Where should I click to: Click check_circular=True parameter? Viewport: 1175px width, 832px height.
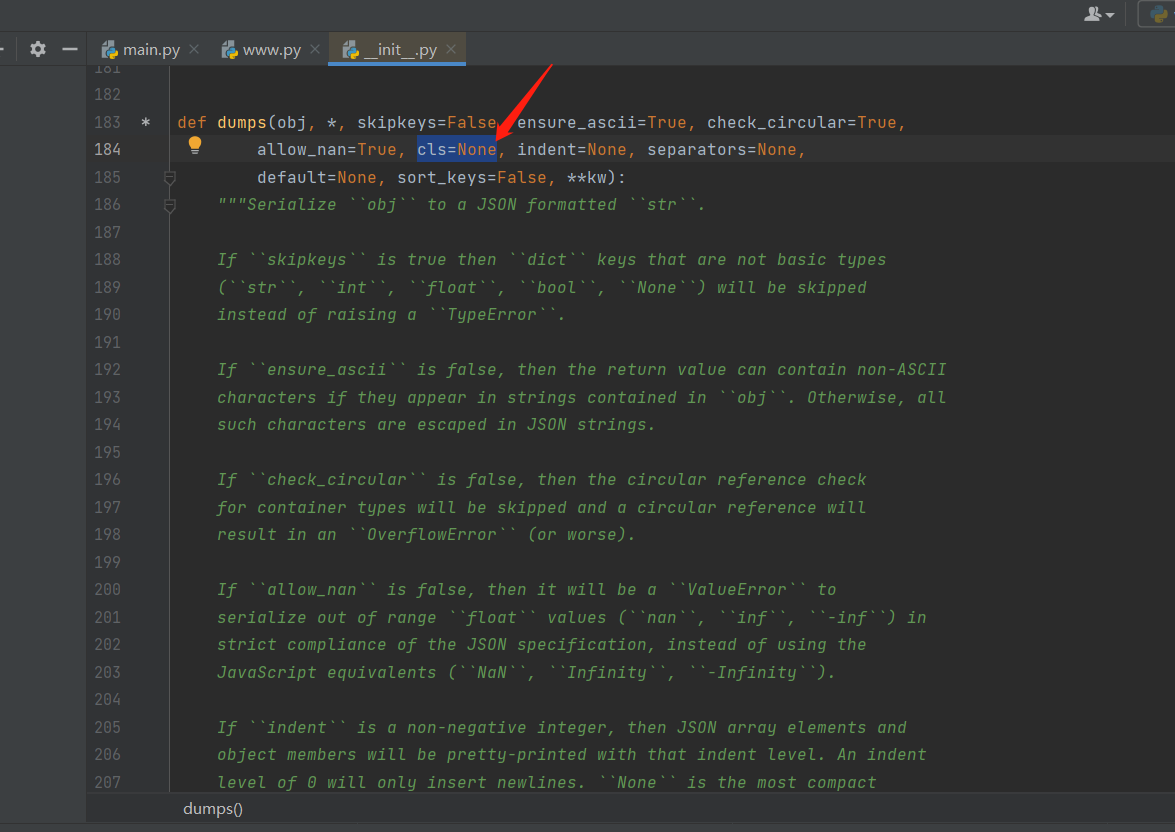pos(802,122)
